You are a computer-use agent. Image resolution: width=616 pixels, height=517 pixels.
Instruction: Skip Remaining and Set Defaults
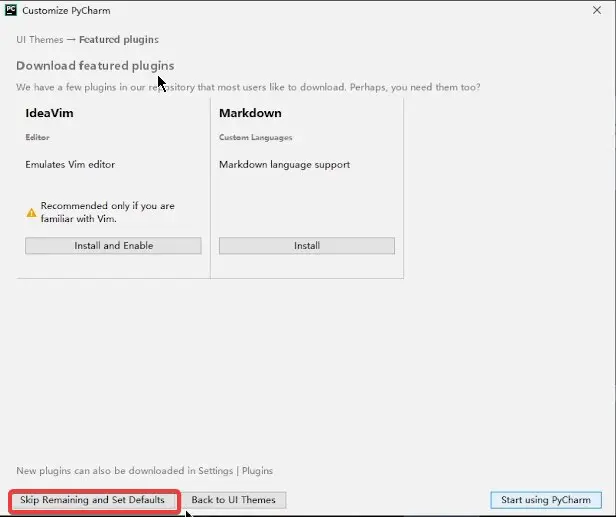coord(93,500)
